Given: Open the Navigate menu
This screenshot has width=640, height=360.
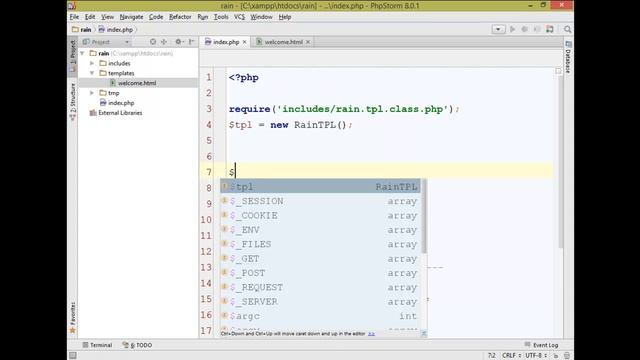Looking at the screenshot, I should 131,17.
